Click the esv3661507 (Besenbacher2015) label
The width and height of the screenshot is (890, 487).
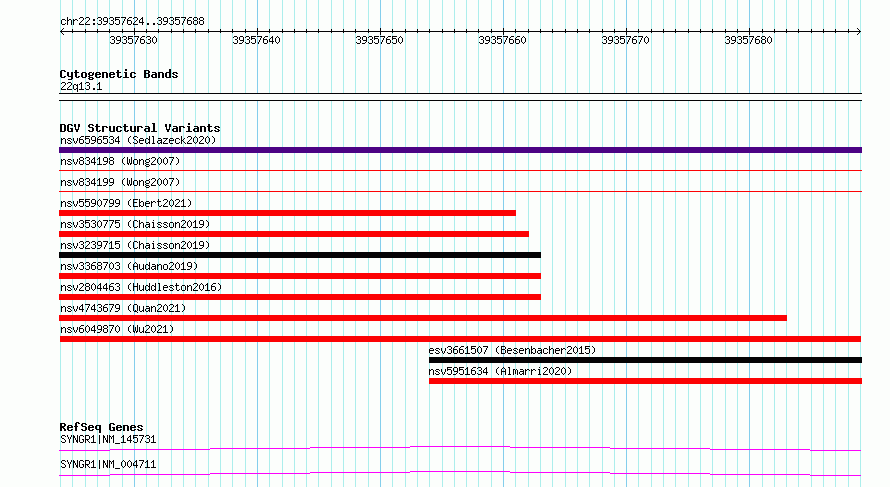point(512,350)
